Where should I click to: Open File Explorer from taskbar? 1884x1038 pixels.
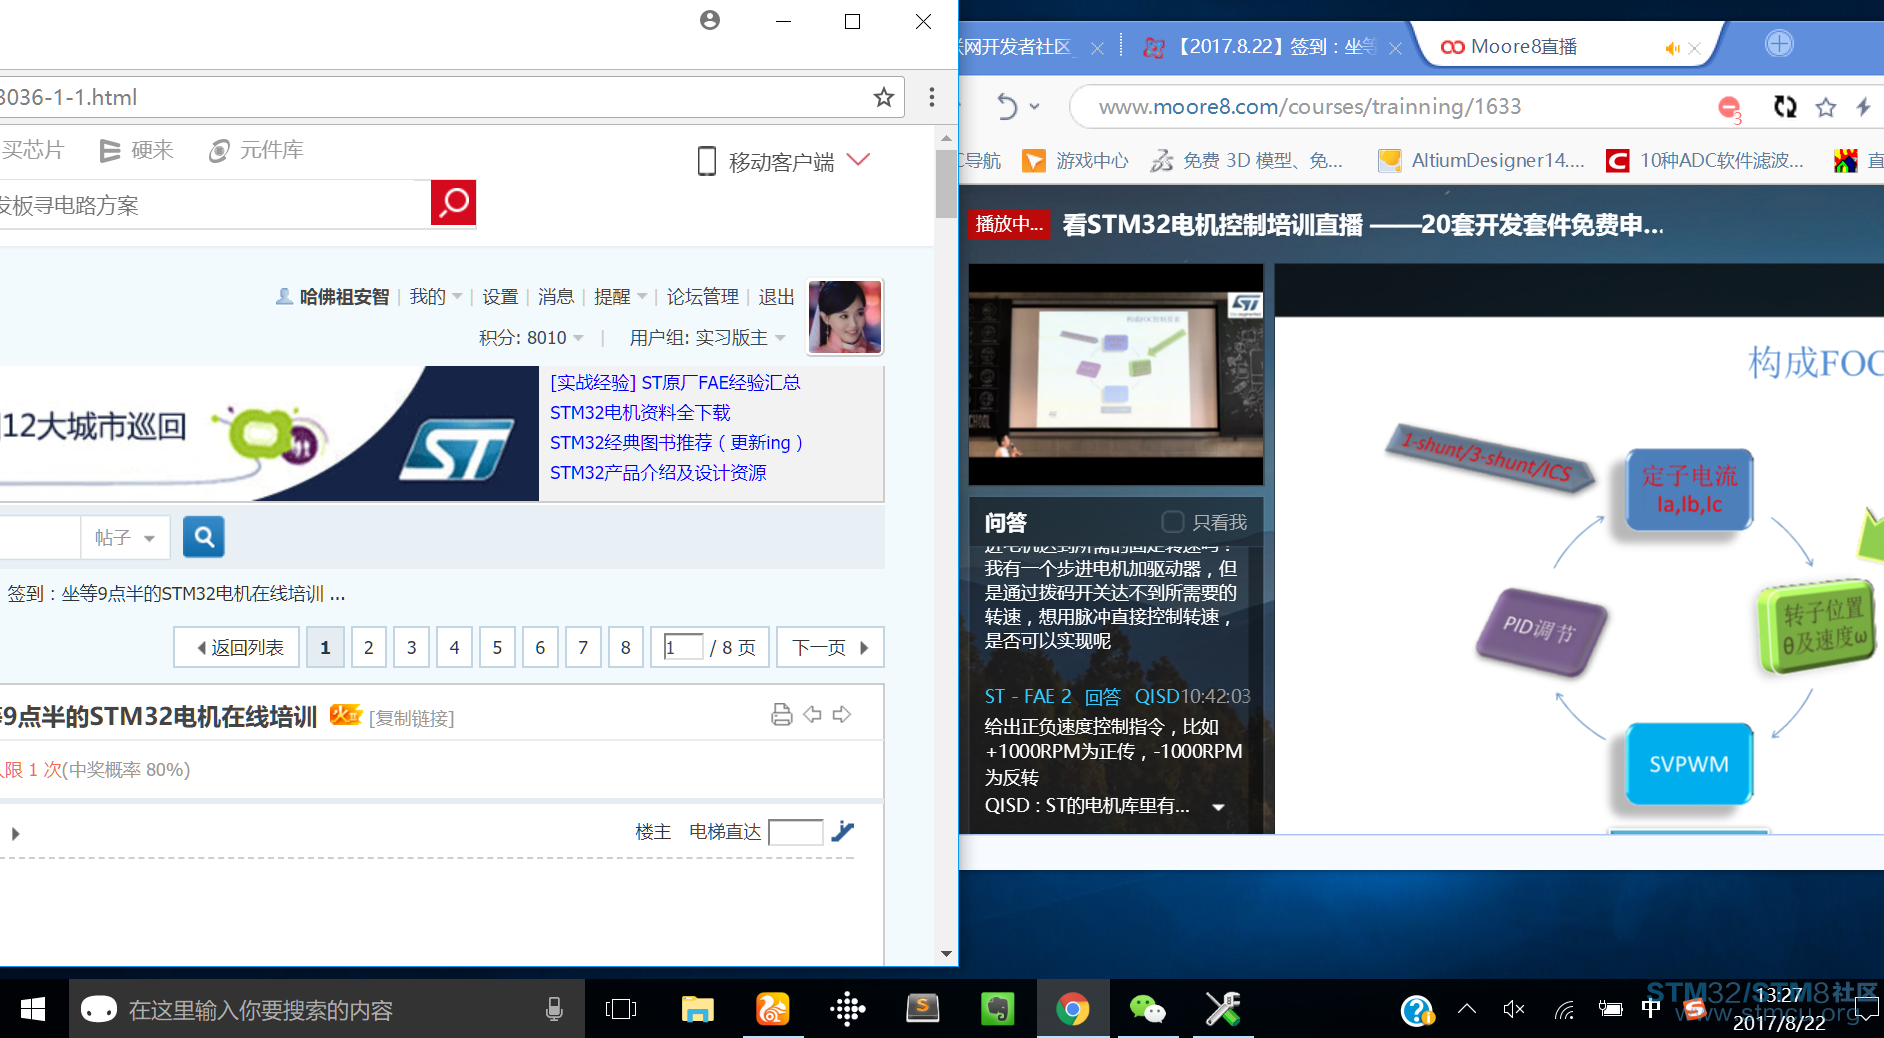[x=697, y=1010]
